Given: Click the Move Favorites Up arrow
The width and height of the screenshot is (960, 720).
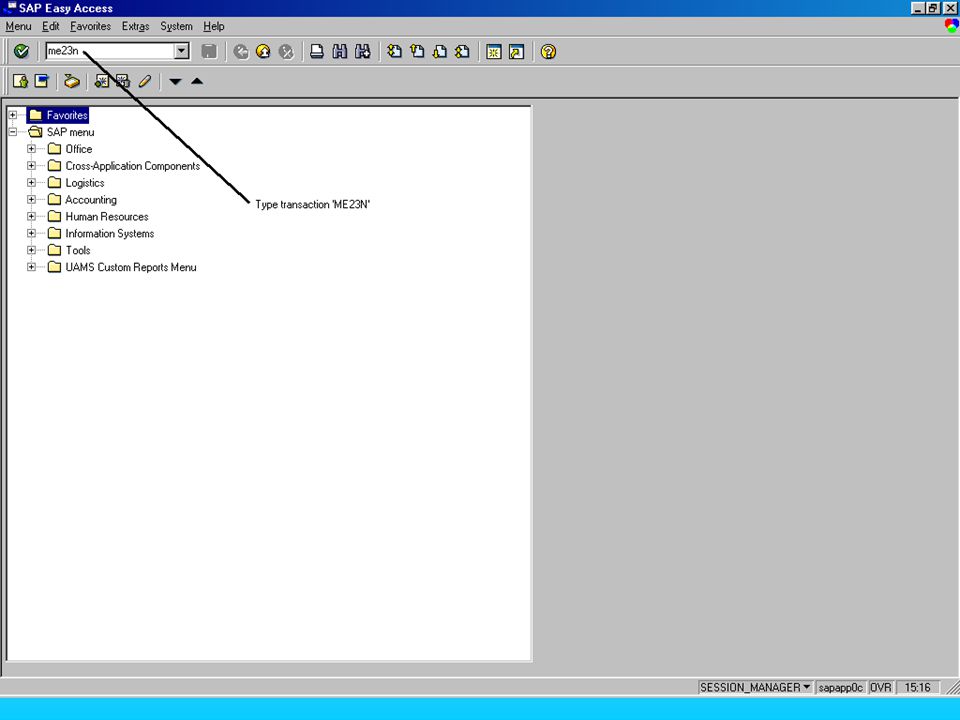Looking at the screenshot, I should pos(197,81).
